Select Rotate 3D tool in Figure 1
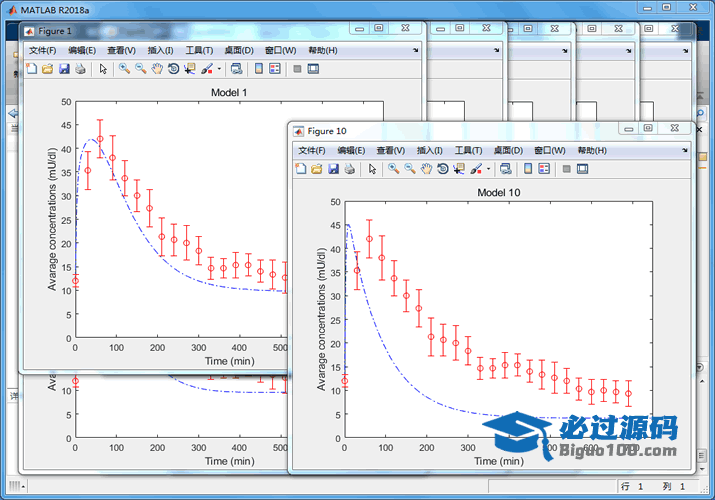The height and width of the screenshot is (500, 715). [x=173, y=69]
